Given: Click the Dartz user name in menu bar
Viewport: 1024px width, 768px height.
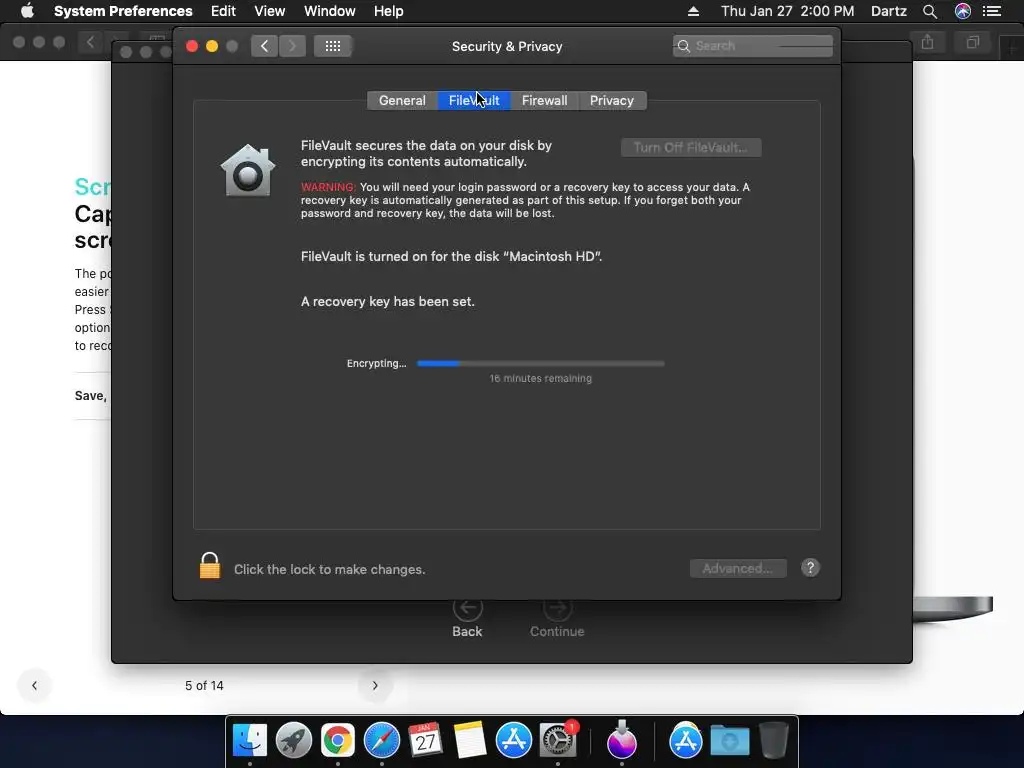Looking at the screenshot, I should pos(888,11).
